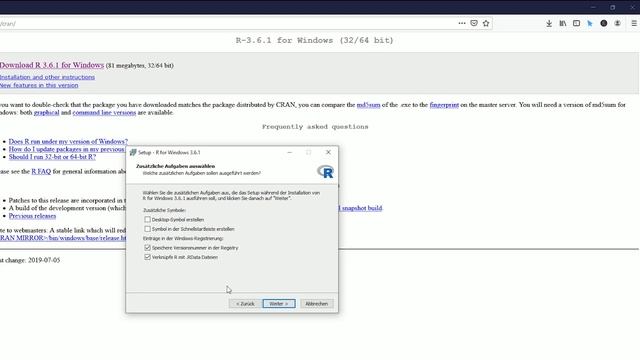The width and height of the screenshot is (640, 360).
Task: Open page actions three-dots menu
Action: [462, 23]
